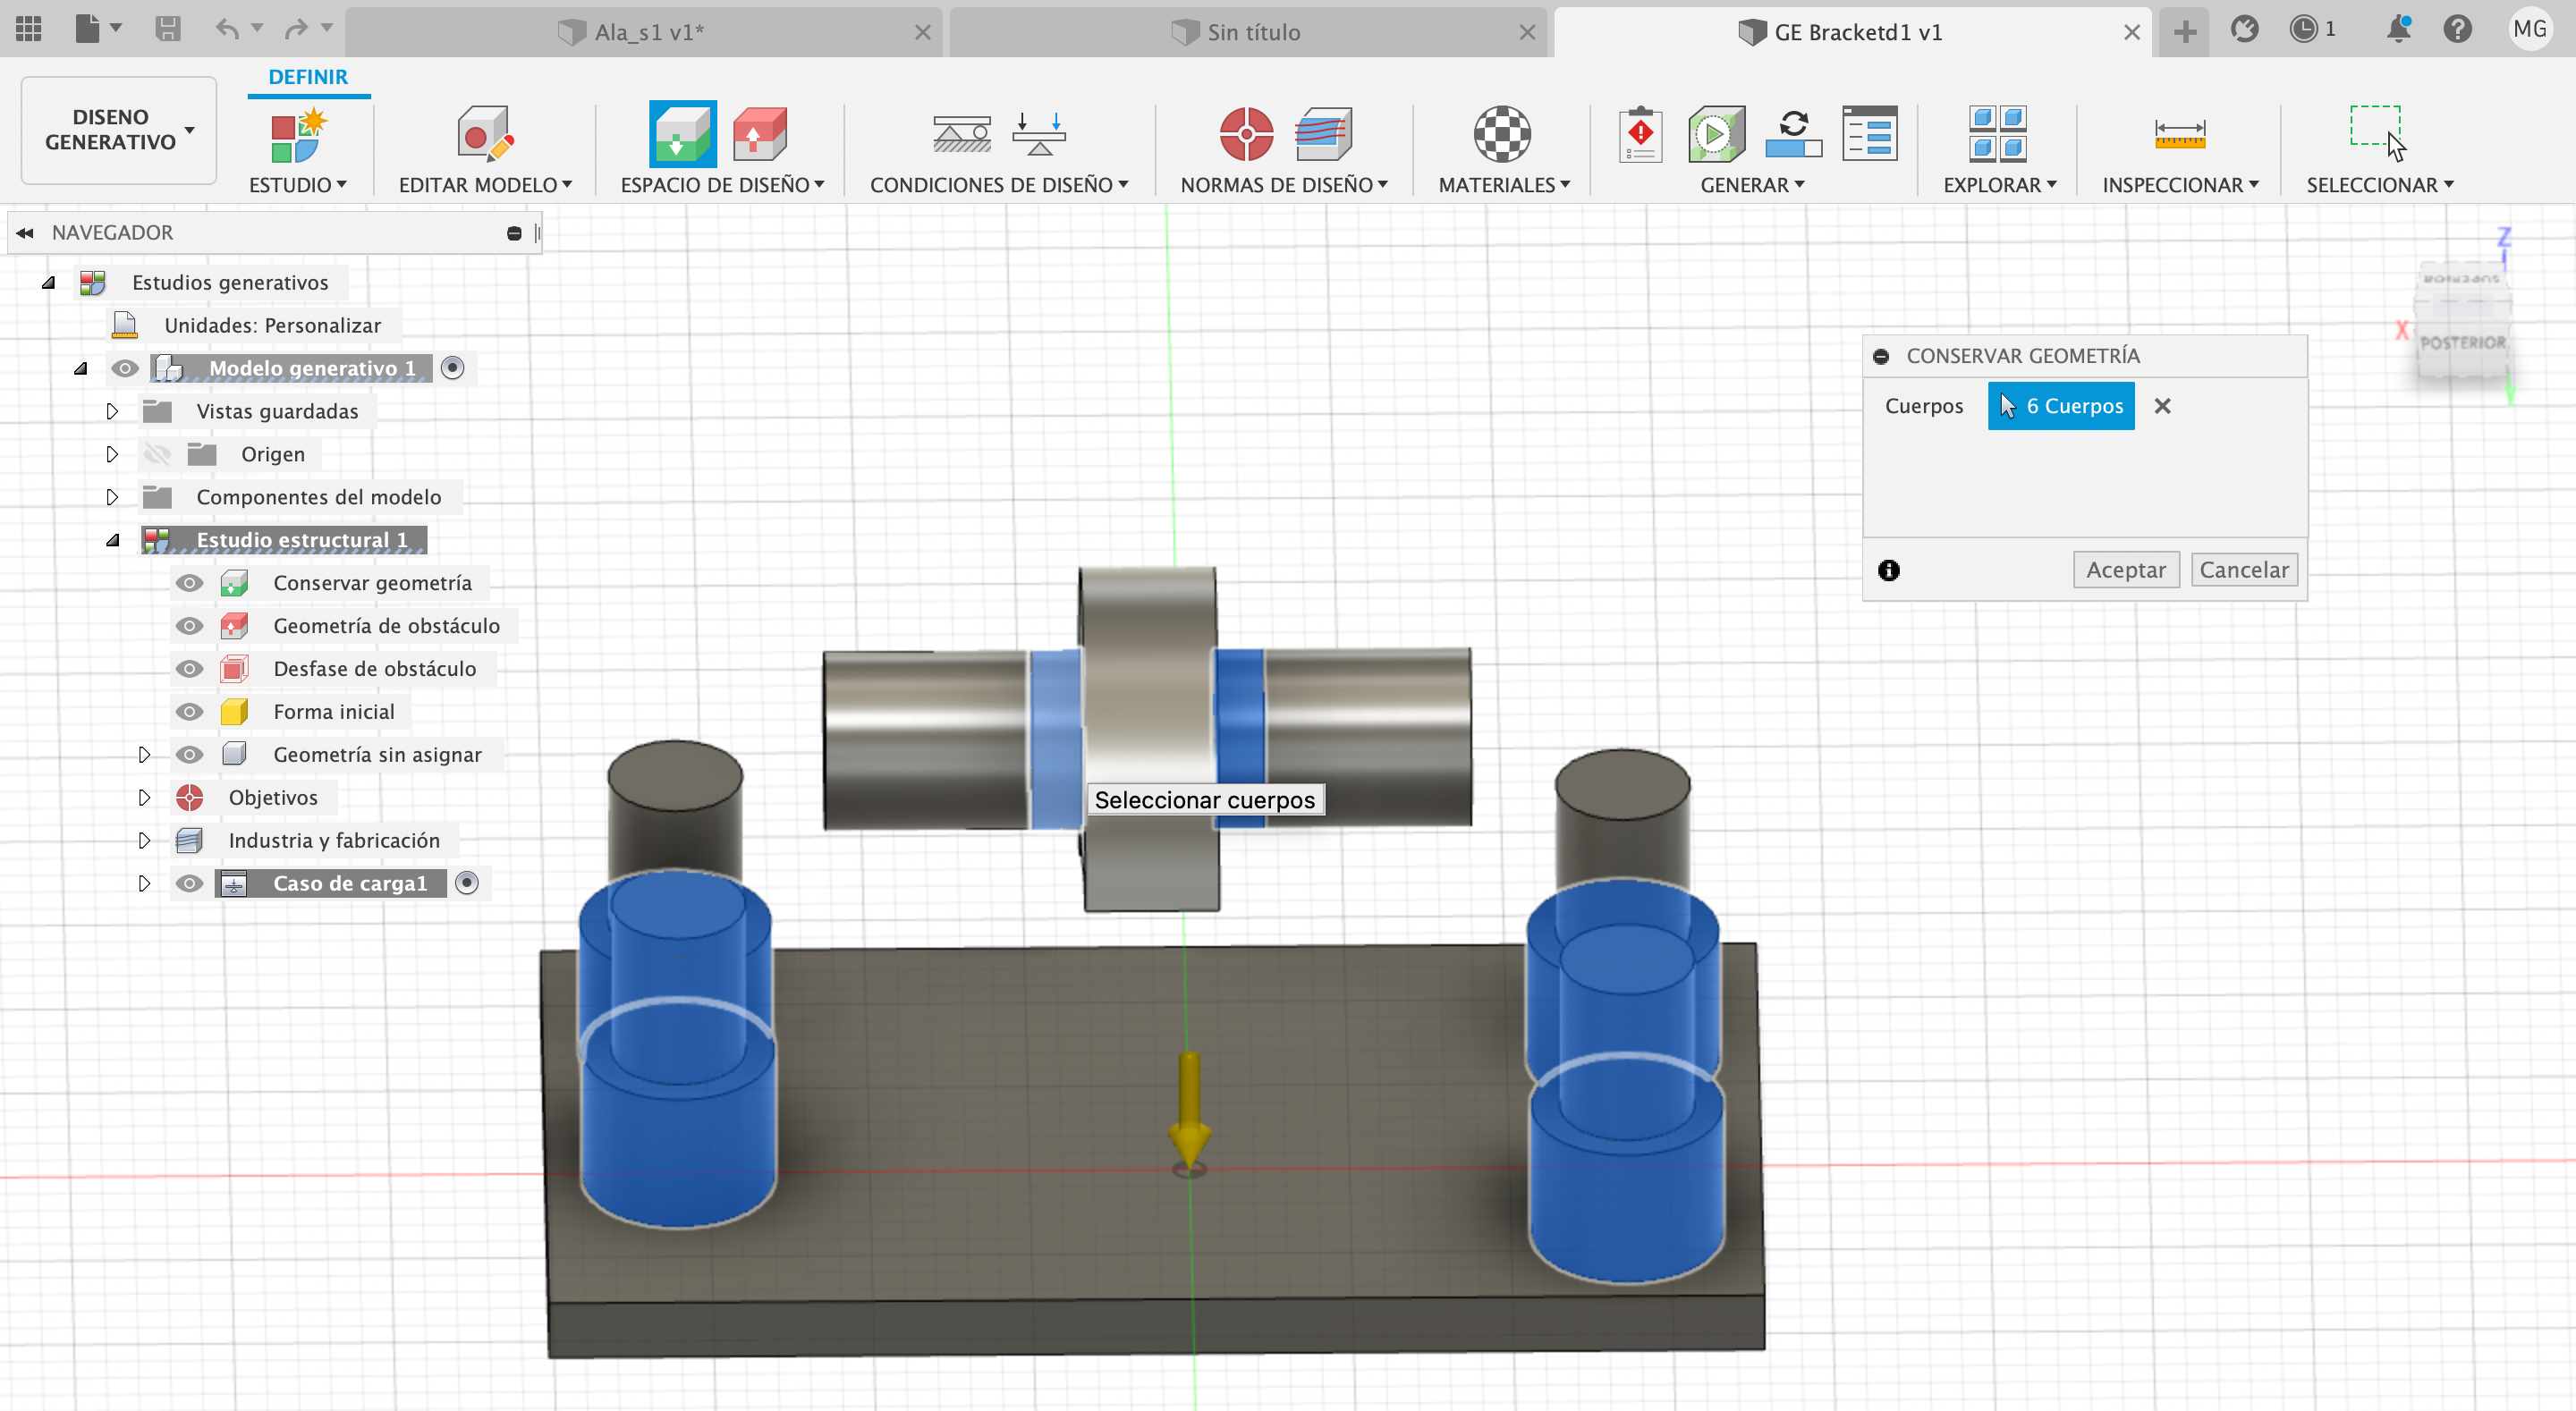Expand the Origen folder
The image size is (2576, 1411).
[112, 454]
